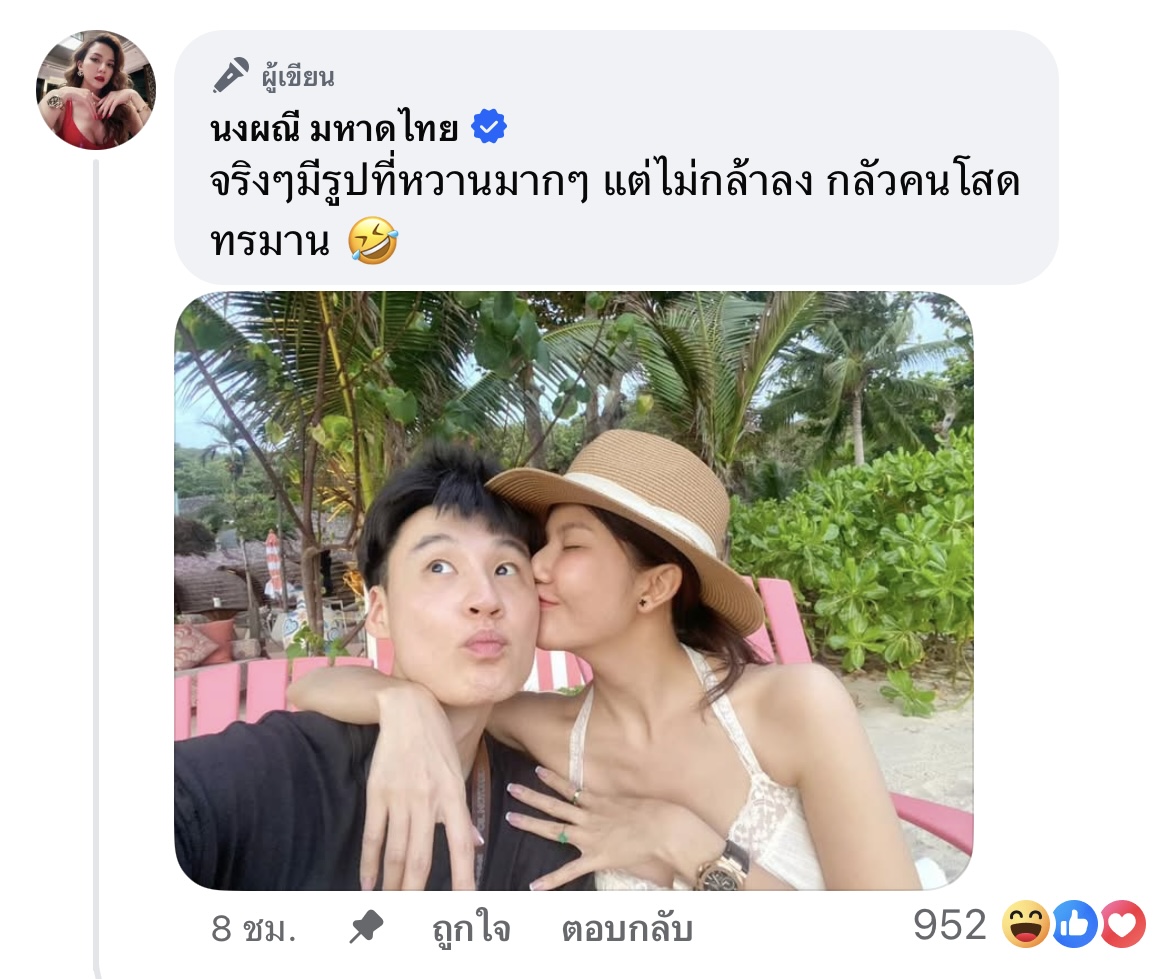Like the comment via ถูกใจ
This screenshot has width=1170, height=979.
472,930
